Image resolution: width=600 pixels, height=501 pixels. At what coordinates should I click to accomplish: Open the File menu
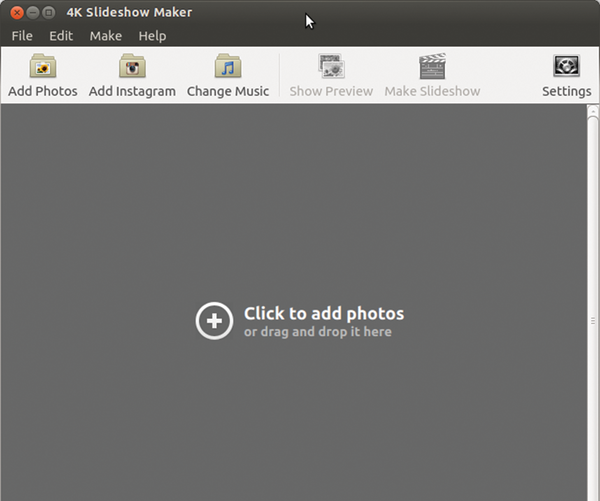(x=22, y=36)
